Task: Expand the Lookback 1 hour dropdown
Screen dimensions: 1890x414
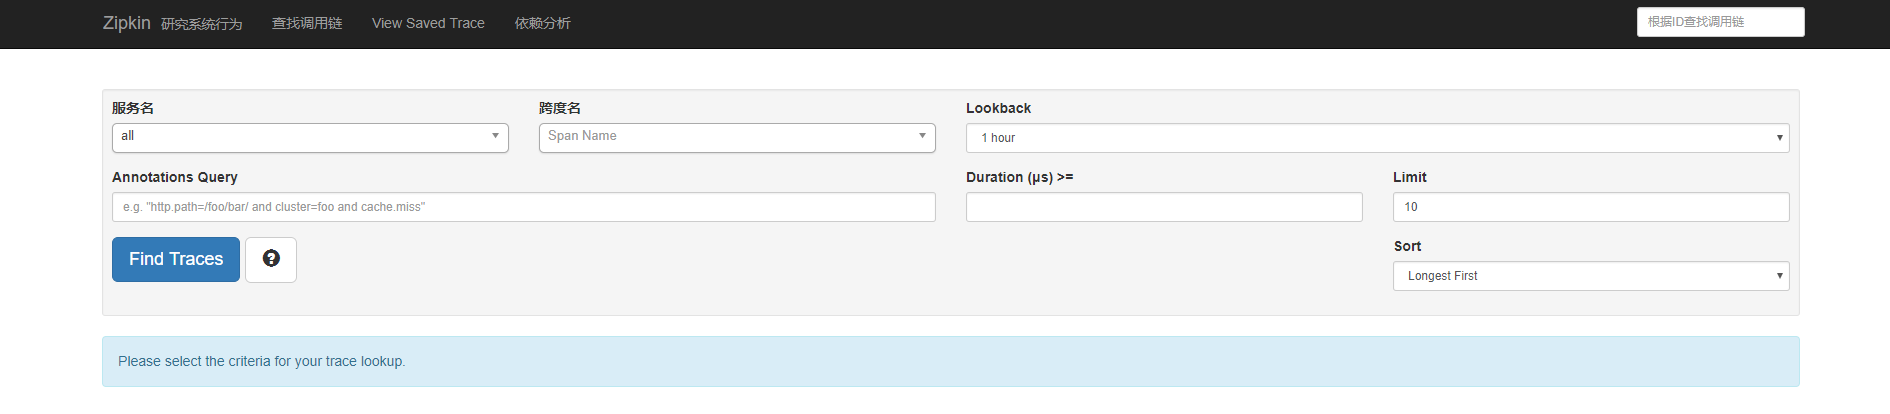Action: click(x=1377, y=138)
